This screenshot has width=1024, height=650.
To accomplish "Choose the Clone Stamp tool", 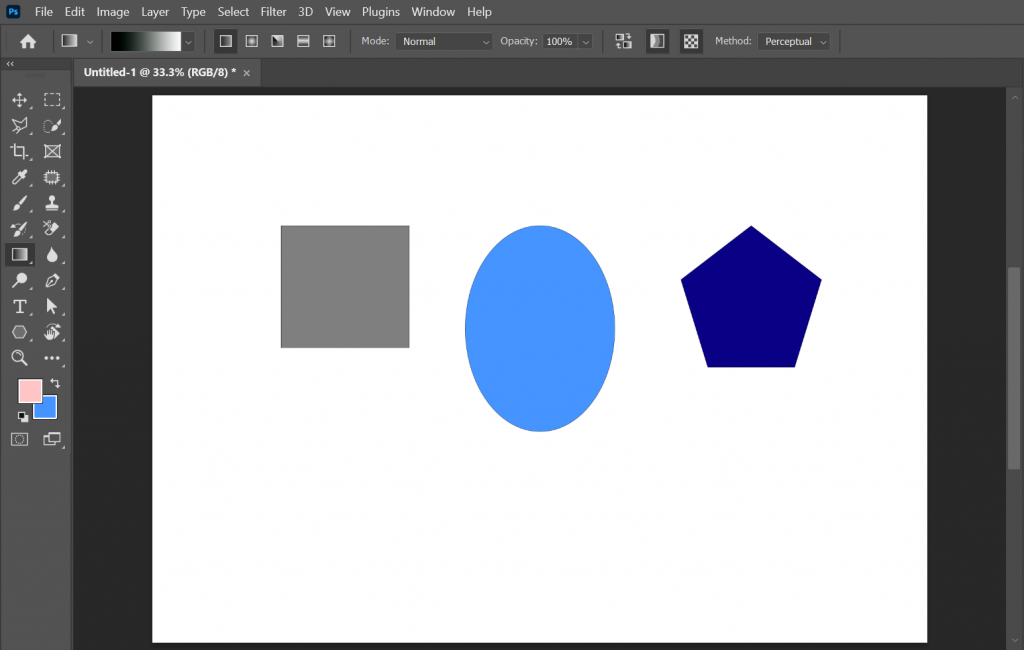I will tap(53, 203).
